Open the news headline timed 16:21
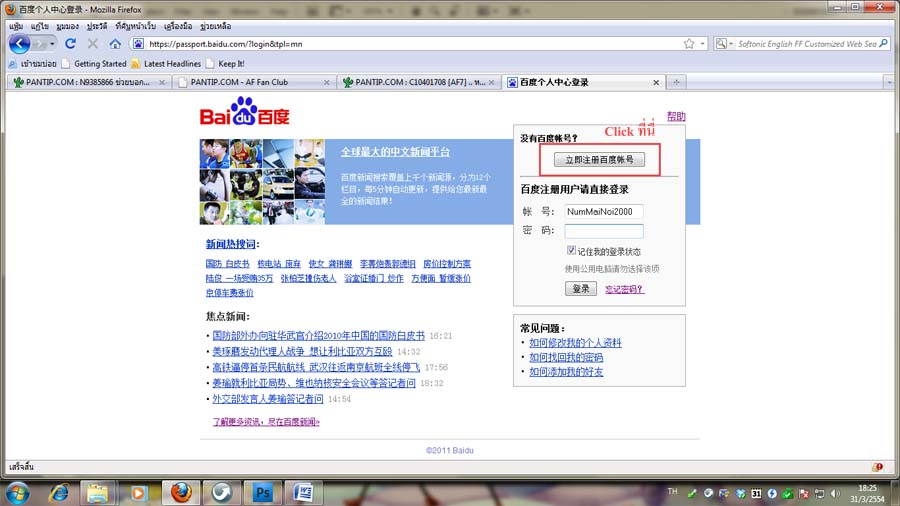Viewport: 900px width, 506px height. coord(319,336)
